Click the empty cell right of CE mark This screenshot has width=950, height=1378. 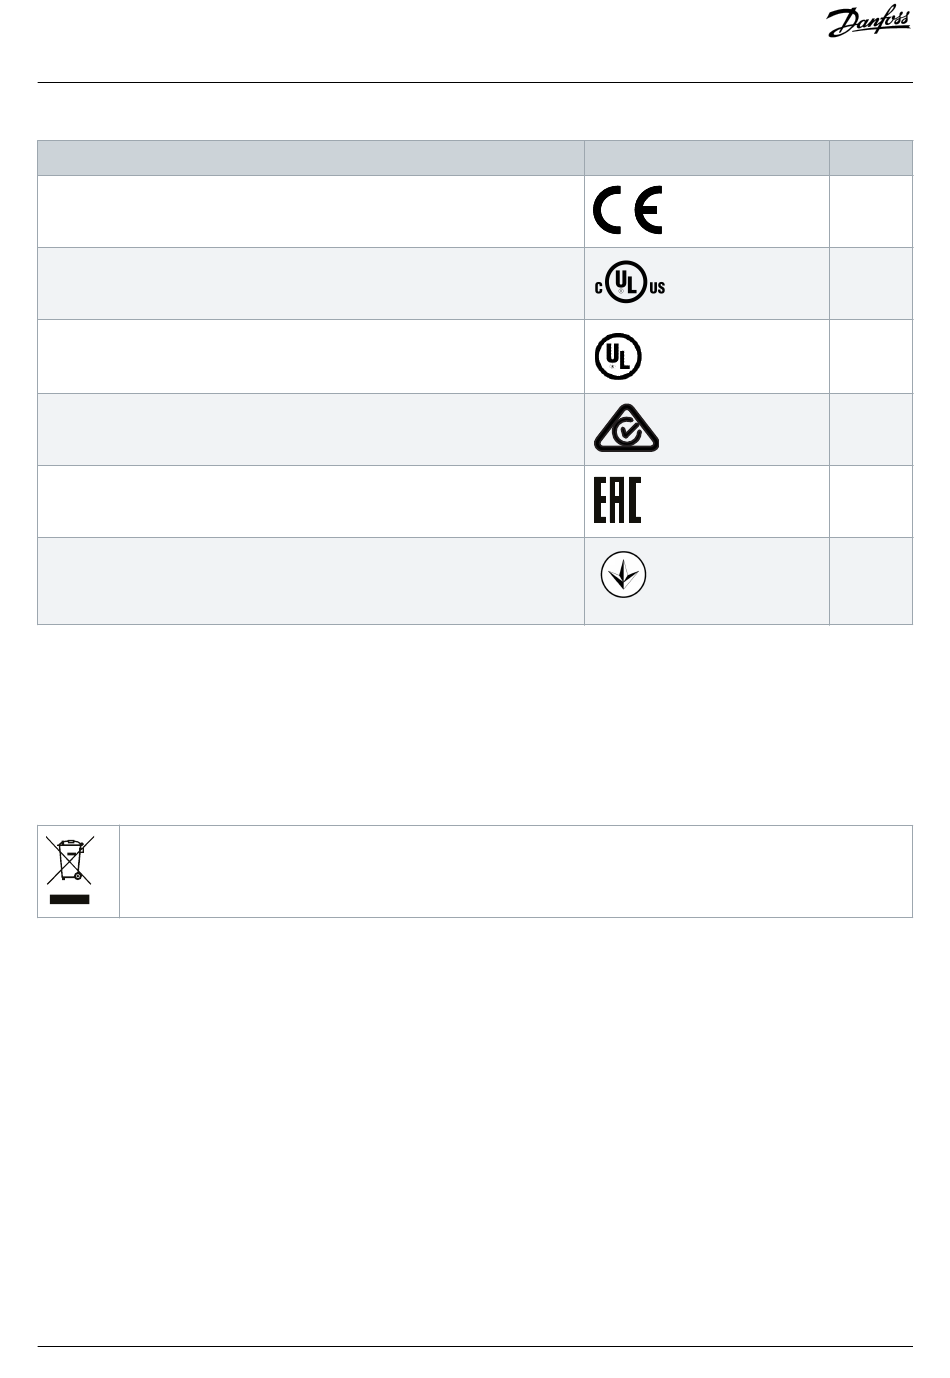coord(871,212)
